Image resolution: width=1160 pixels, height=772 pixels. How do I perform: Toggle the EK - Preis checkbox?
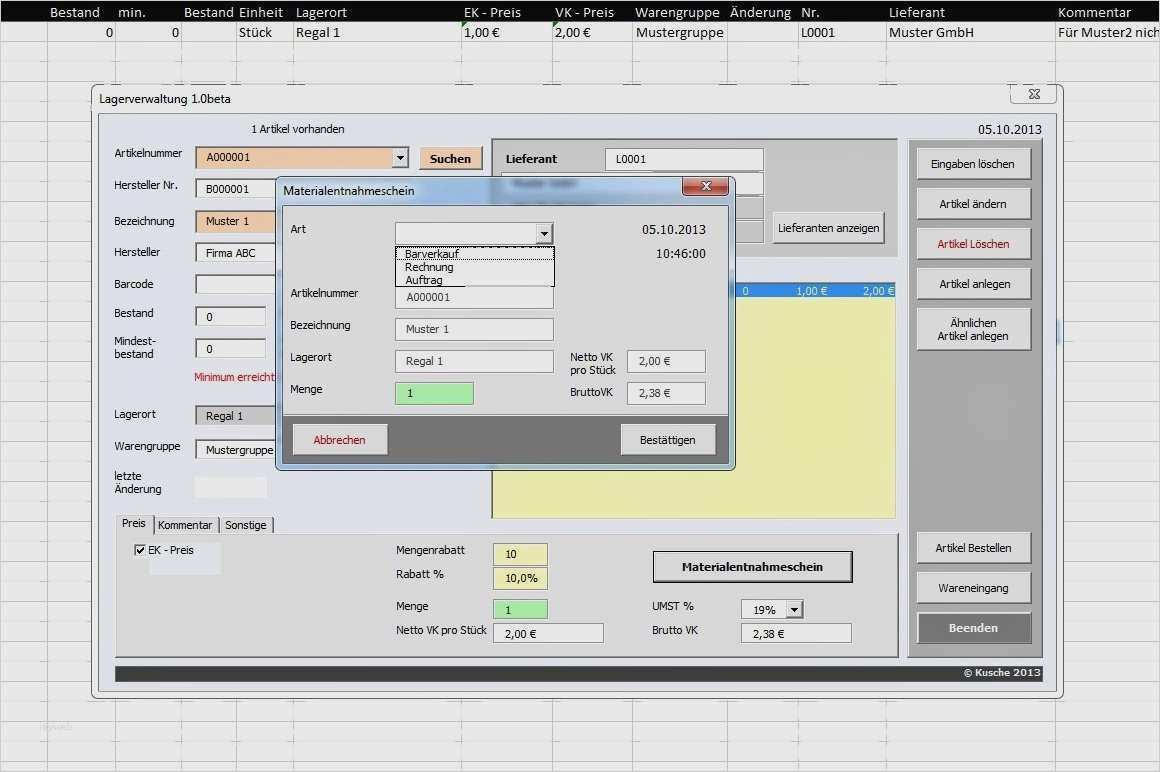140,550
